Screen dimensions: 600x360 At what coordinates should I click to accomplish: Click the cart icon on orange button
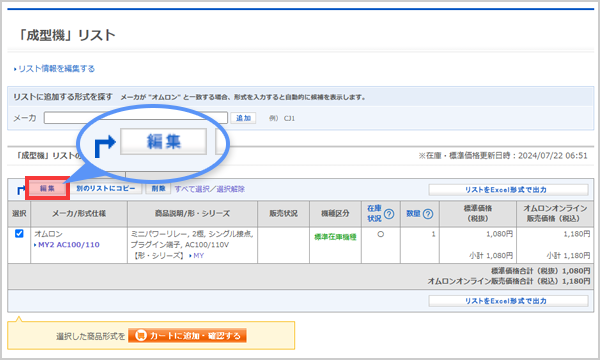141,336
